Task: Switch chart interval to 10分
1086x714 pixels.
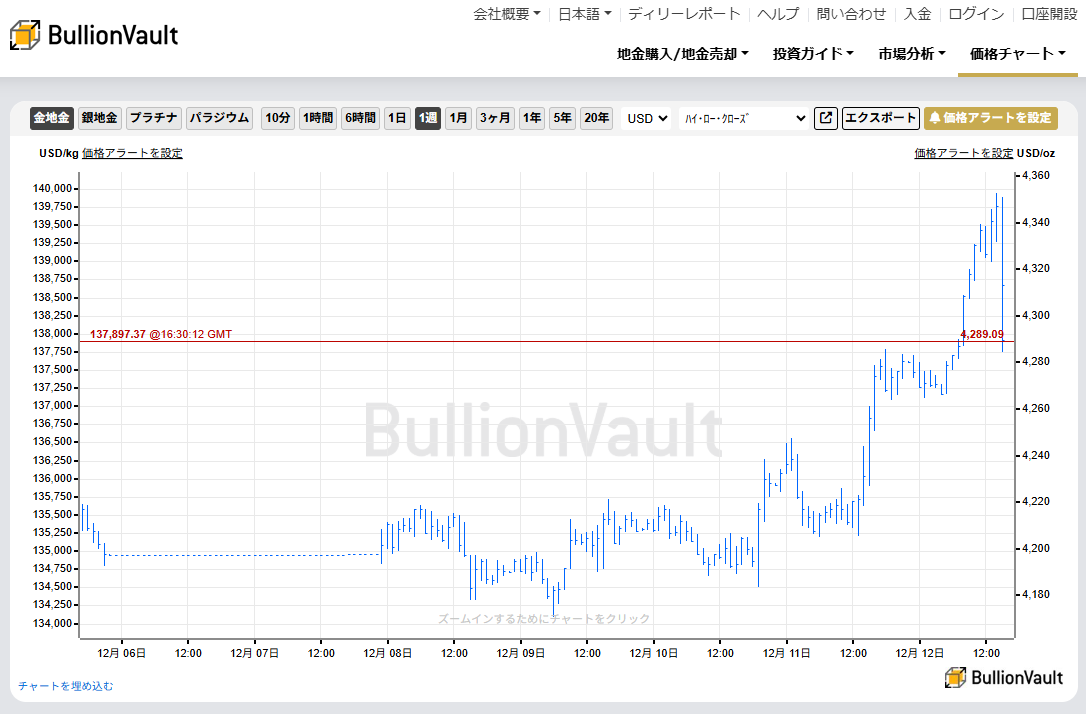Action: 277,118
